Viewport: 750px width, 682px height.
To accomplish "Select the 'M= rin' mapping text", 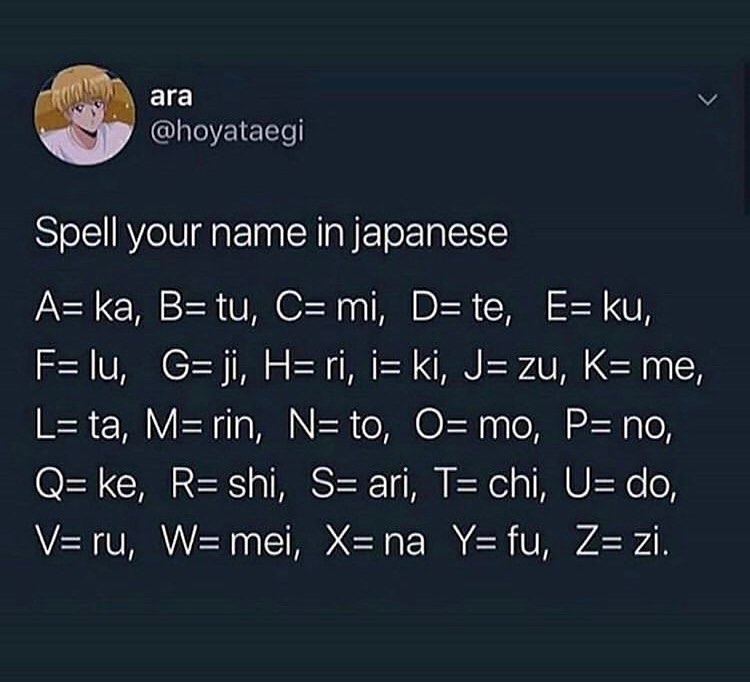I will coord(201,425).
